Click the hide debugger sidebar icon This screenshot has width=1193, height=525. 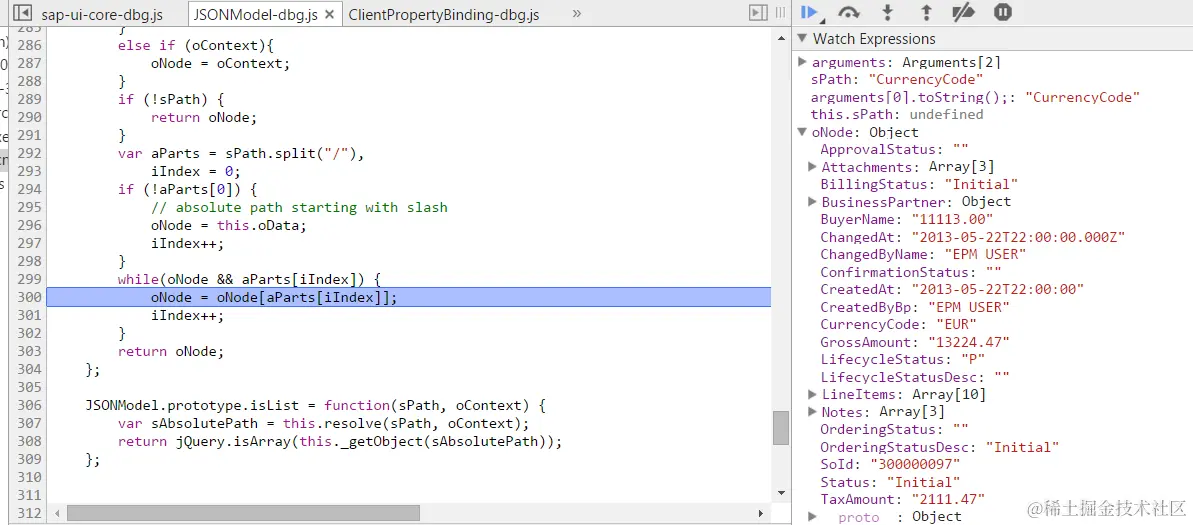point(758,13)
